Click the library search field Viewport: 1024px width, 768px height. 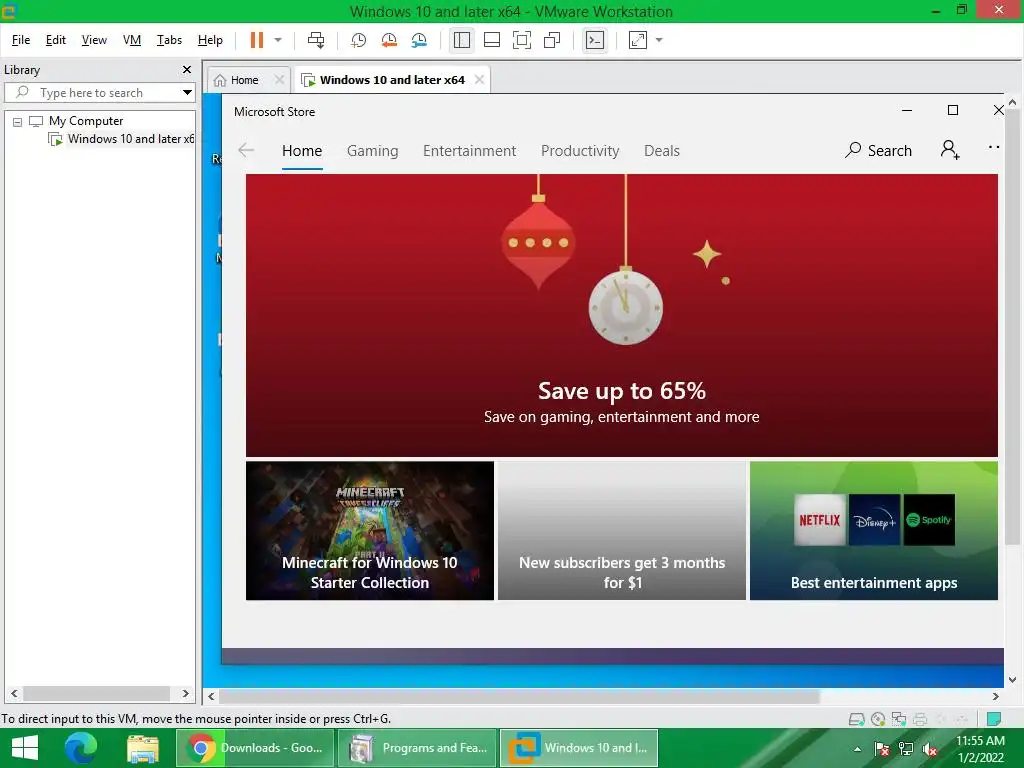[x=91, y=93]
